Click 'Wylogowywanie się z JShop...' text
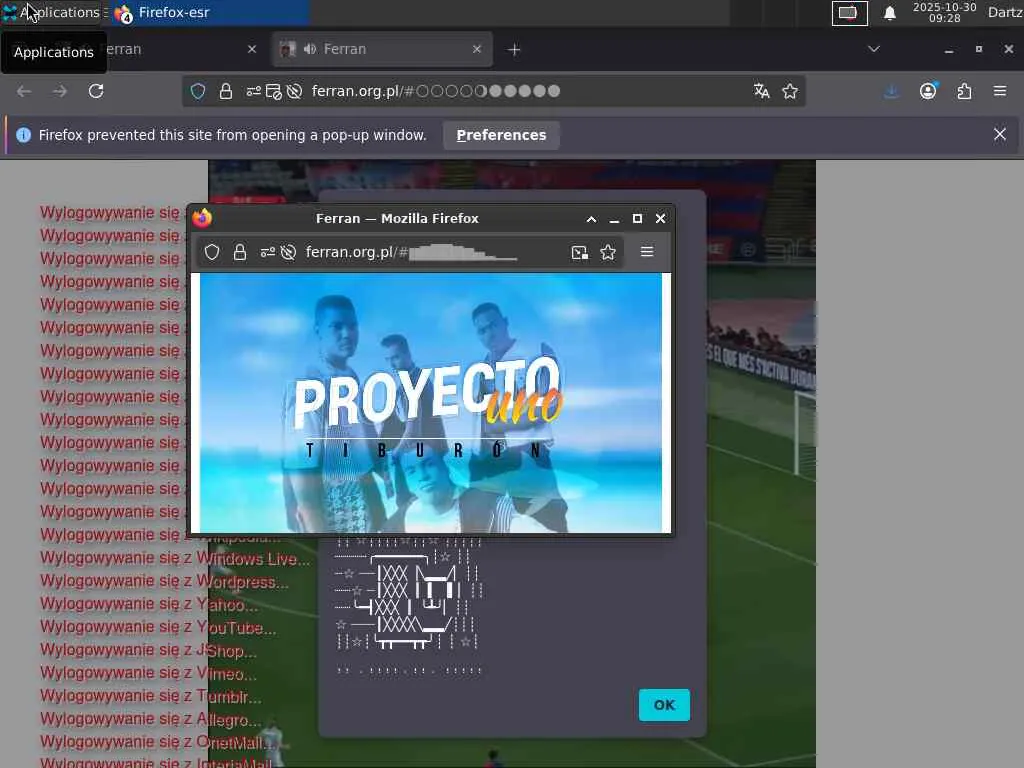 (x=148, y=650)
